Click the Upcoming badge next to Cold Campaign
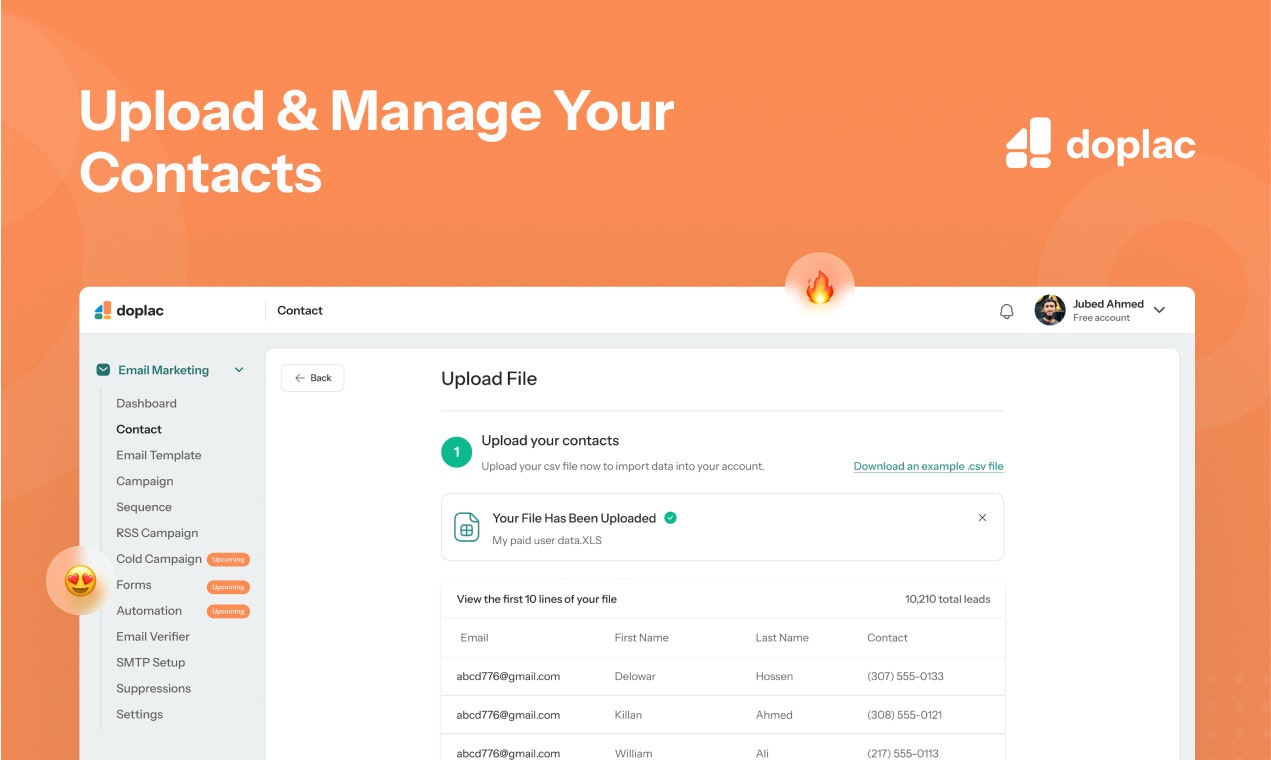 point(228,560)
